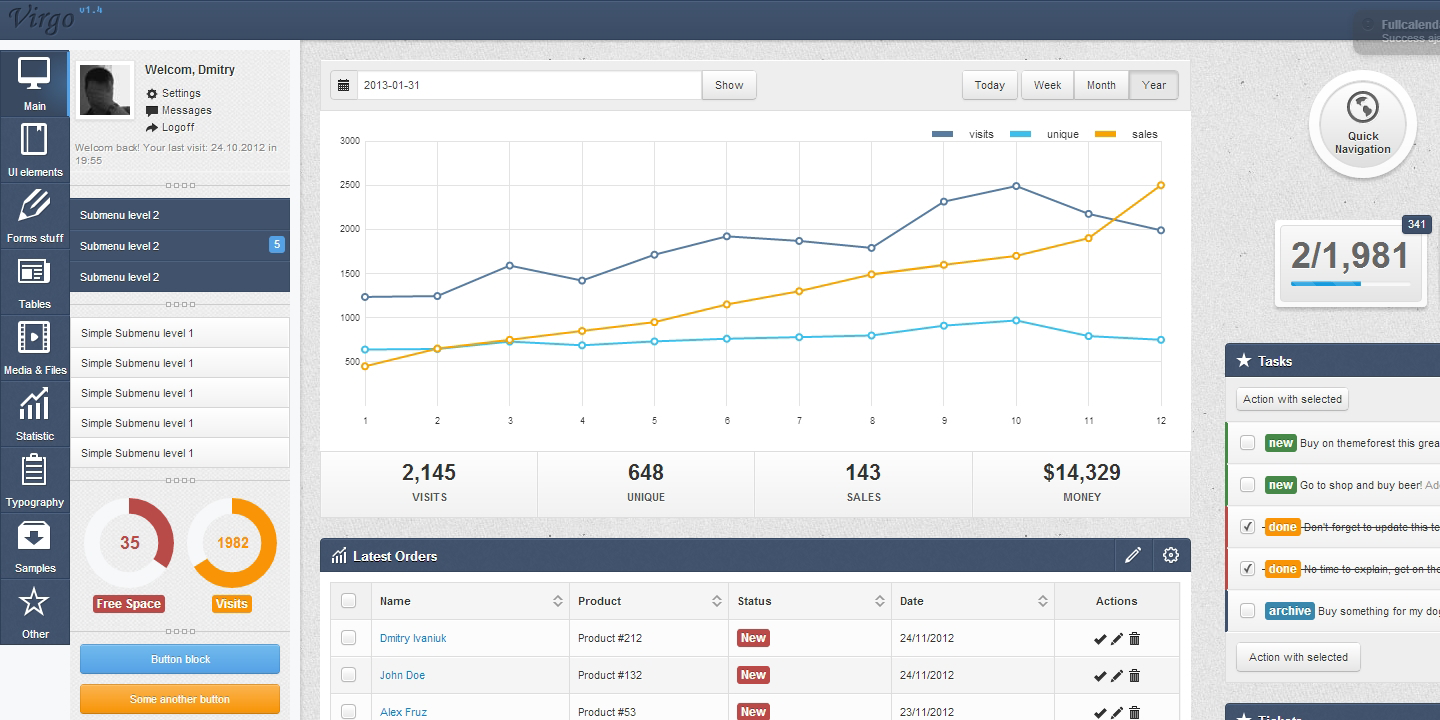
Task: Click the calendar icon beside date field
Action: click(343, 85)
